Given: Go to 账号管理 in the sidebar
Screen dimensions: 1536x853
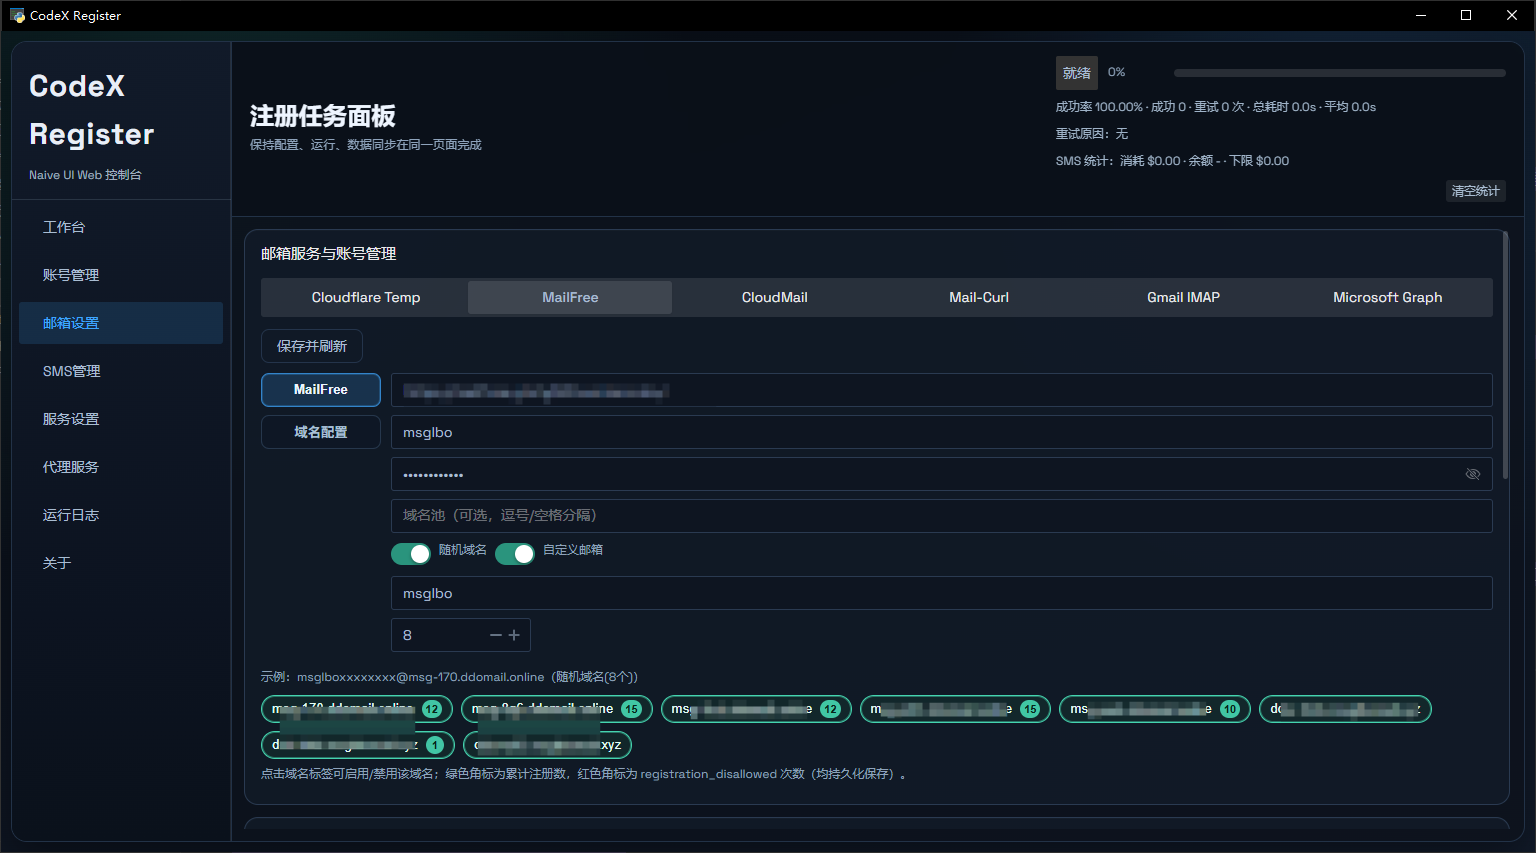Looking at the screenshot, I should point(121,275).
